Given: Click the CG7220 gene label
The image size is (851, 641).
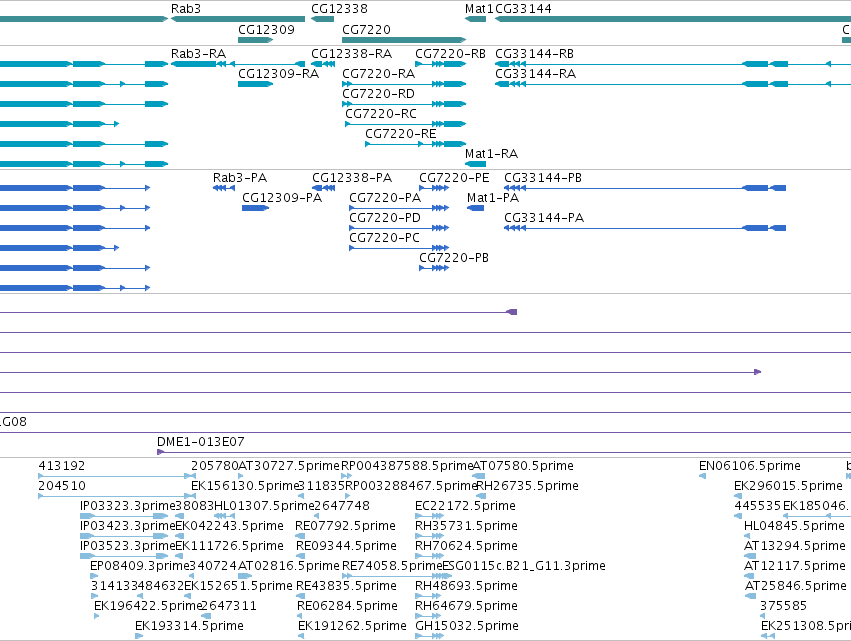Looking at the screenshot, I should [x=366, y=29].
